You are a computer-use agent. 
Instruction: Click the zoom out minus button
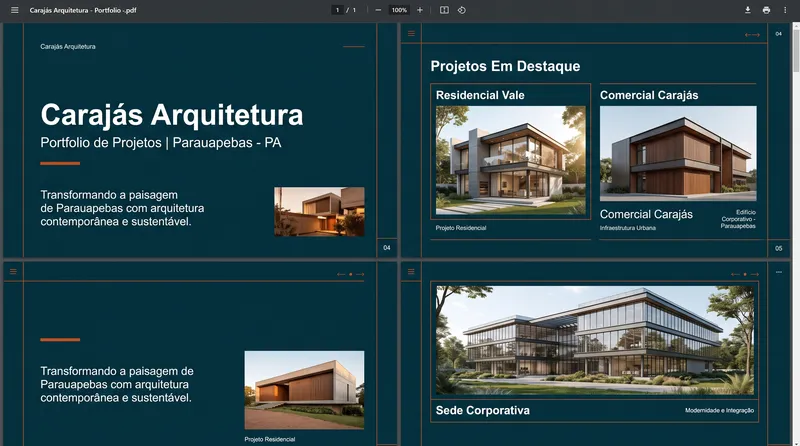378,10
